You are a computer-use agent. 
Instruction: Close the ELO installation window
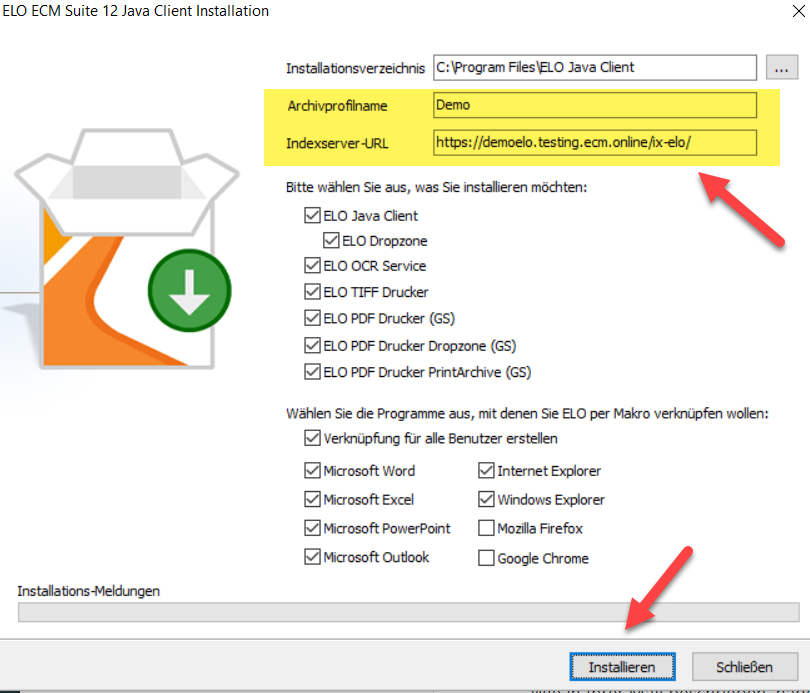(799, 11)
